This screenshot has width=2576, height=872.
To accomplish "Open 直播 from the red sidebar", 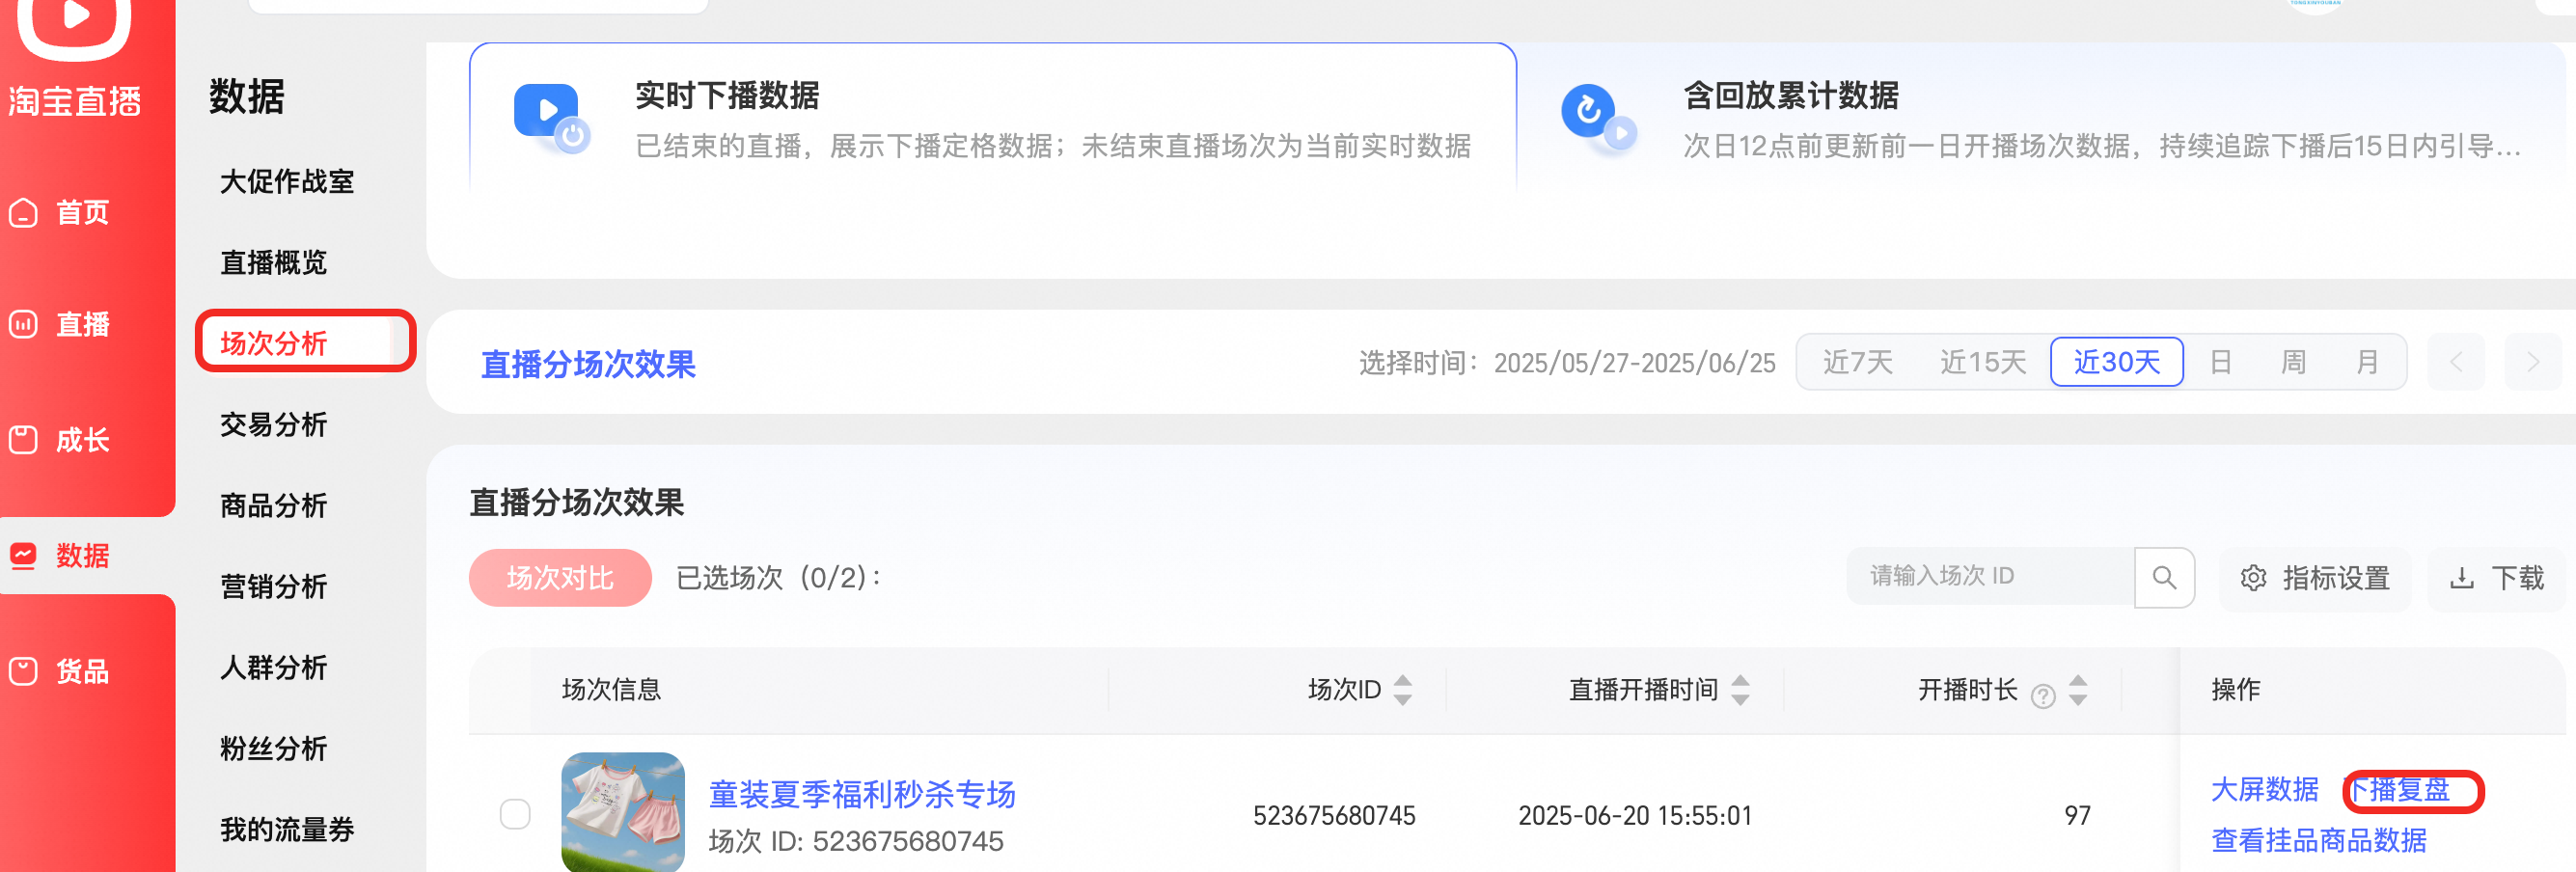I will [82, 324].
